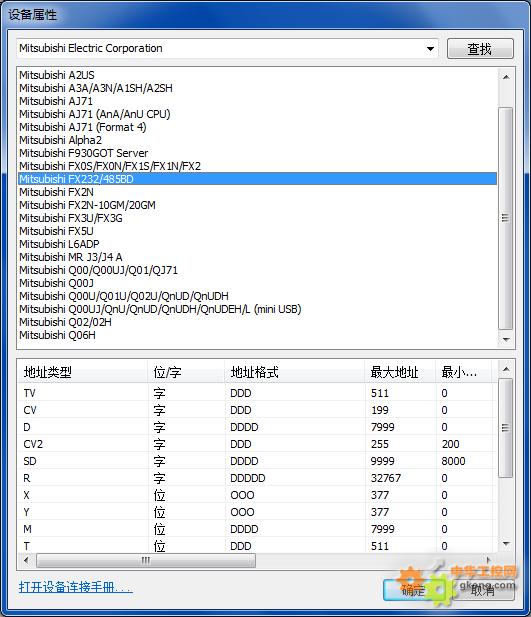Select the R address type row
The height and width of the screenshot is (617, 531).
[255, 478]
